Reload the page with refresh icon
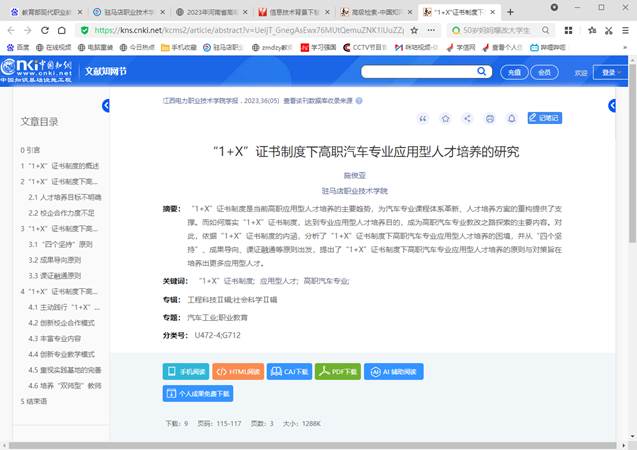637x450 pixels. (x=45, y=30)
